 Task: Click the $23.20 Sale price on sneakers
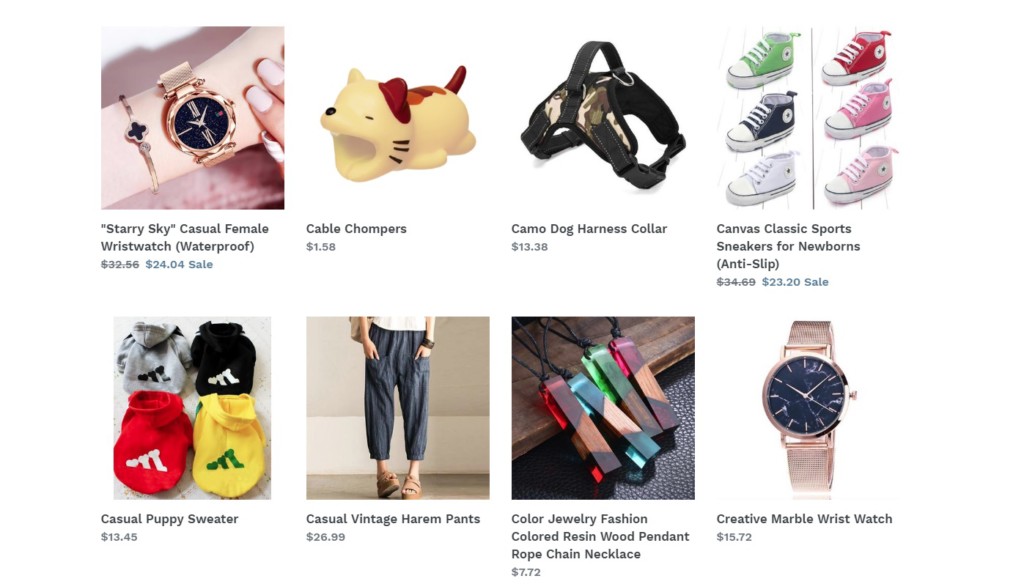click(795, 282)
